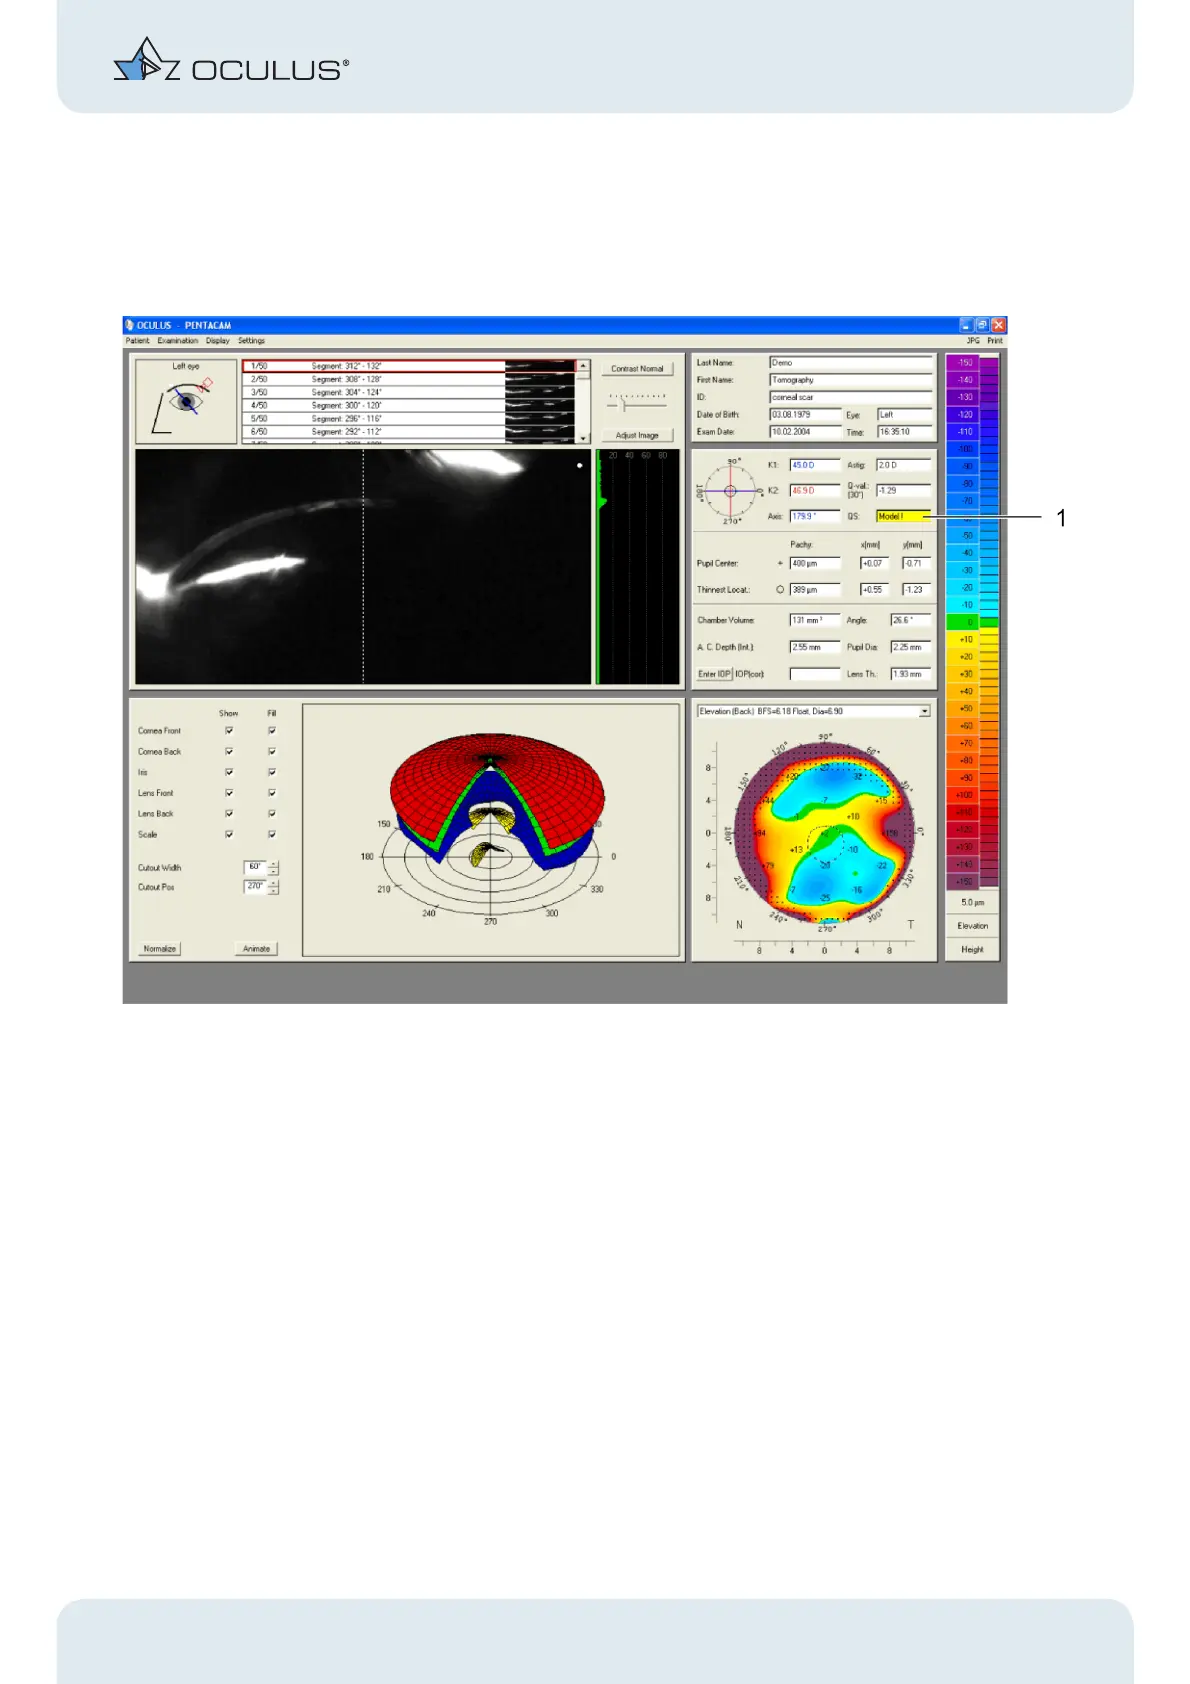Click the elevation back color map

point(825,832)
